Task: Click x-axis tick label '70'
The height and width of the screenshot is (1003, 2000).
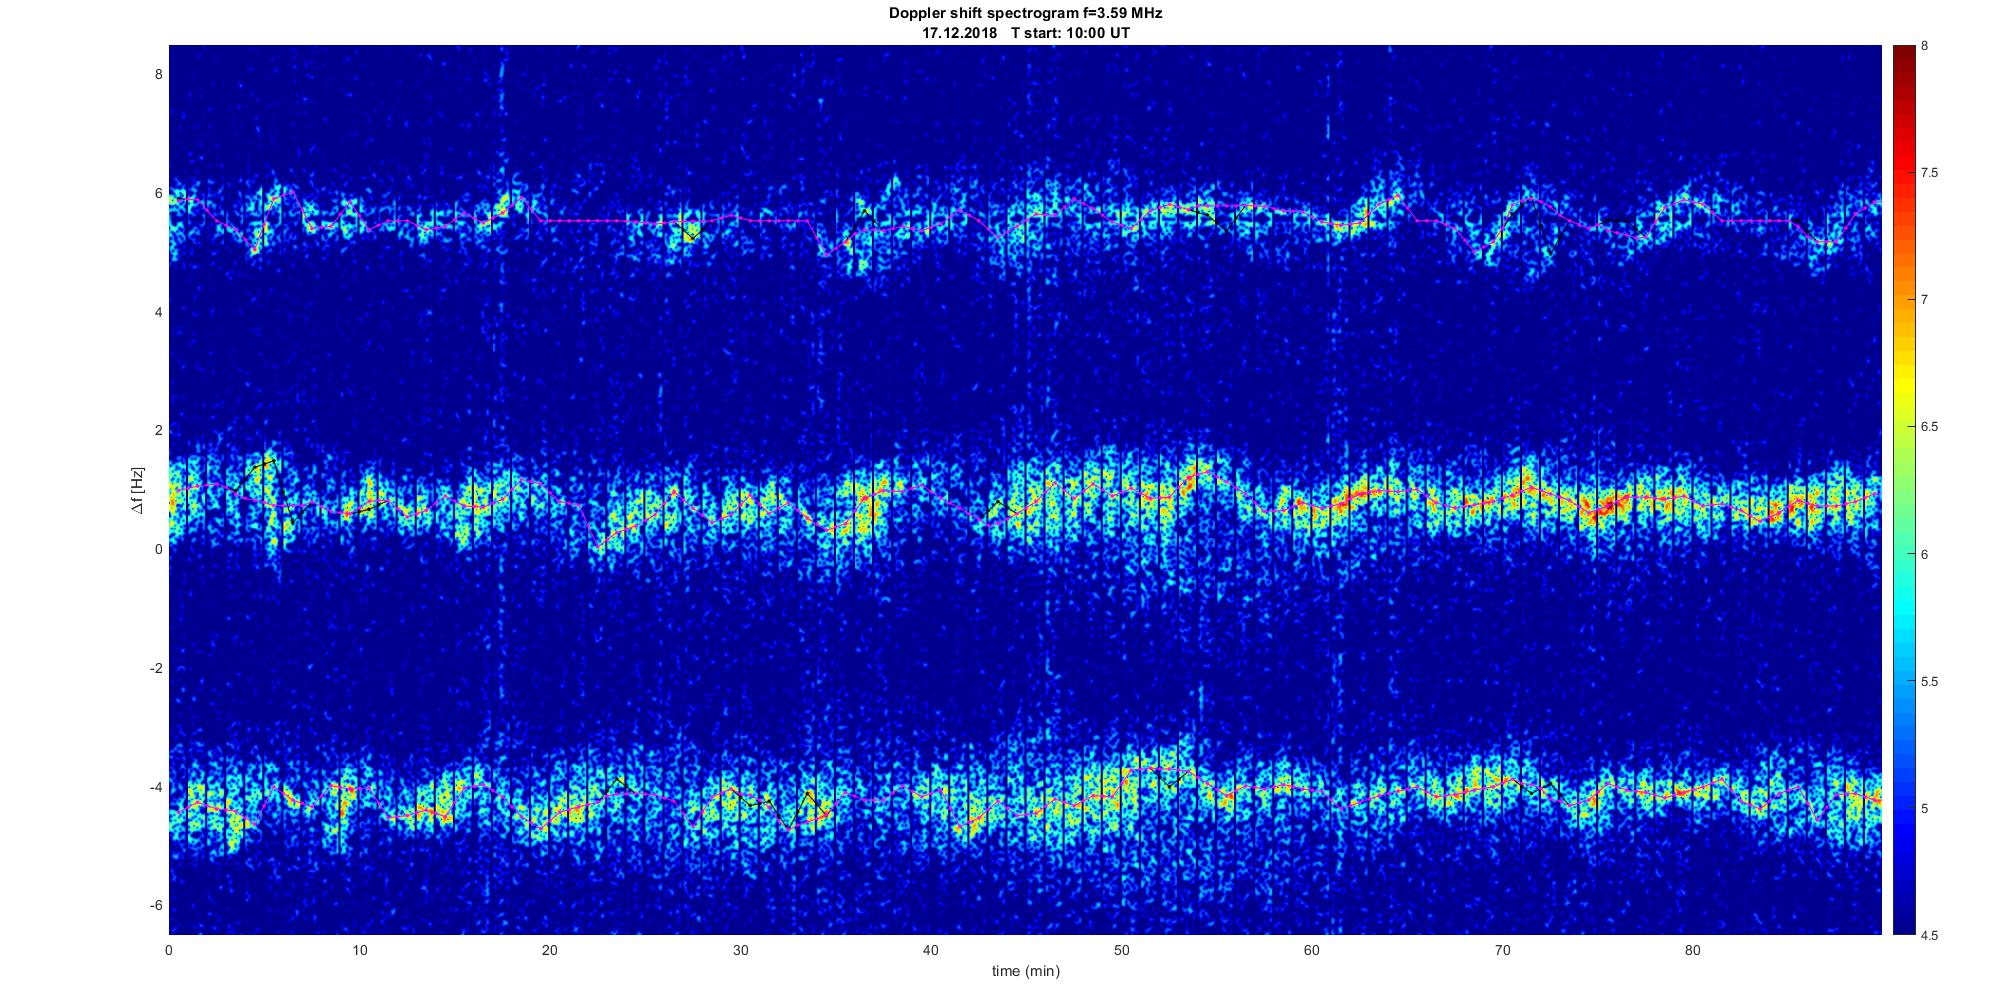Action: pyautogui.click(x=1502, y=950)
